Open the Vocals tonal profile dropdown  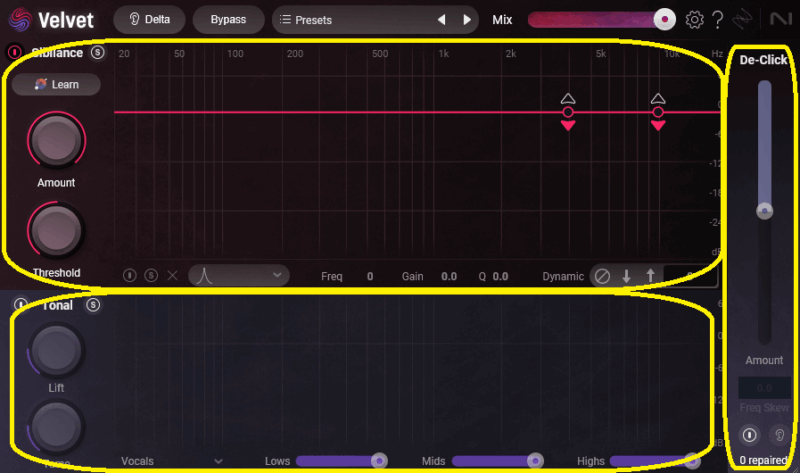[171, 461]
